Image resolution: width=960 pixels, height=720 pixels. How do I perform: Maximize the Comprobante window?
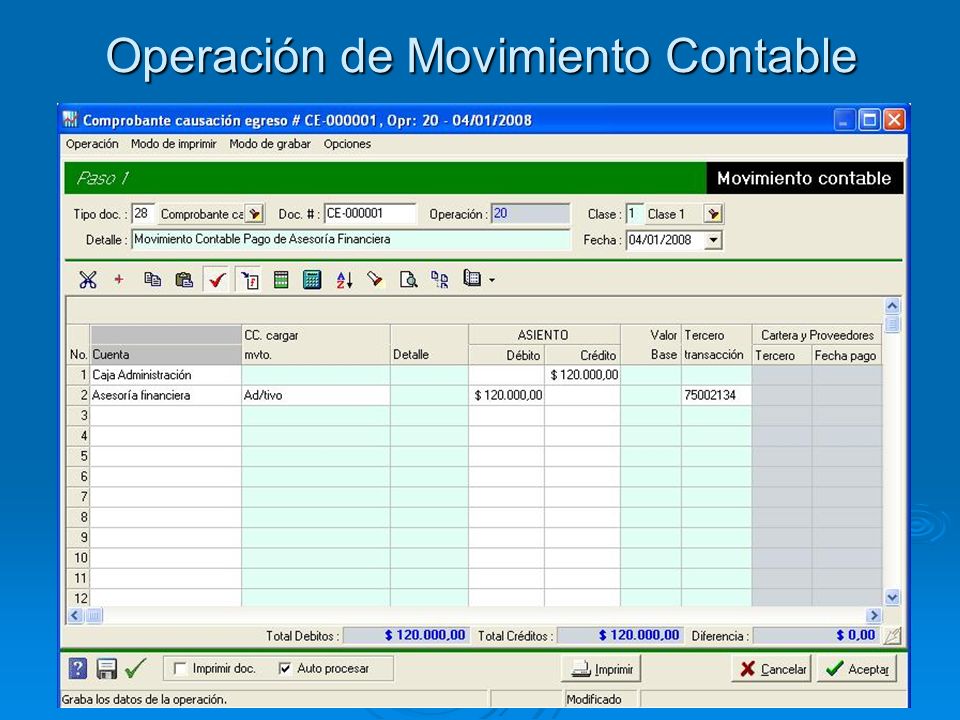(869, 119)
